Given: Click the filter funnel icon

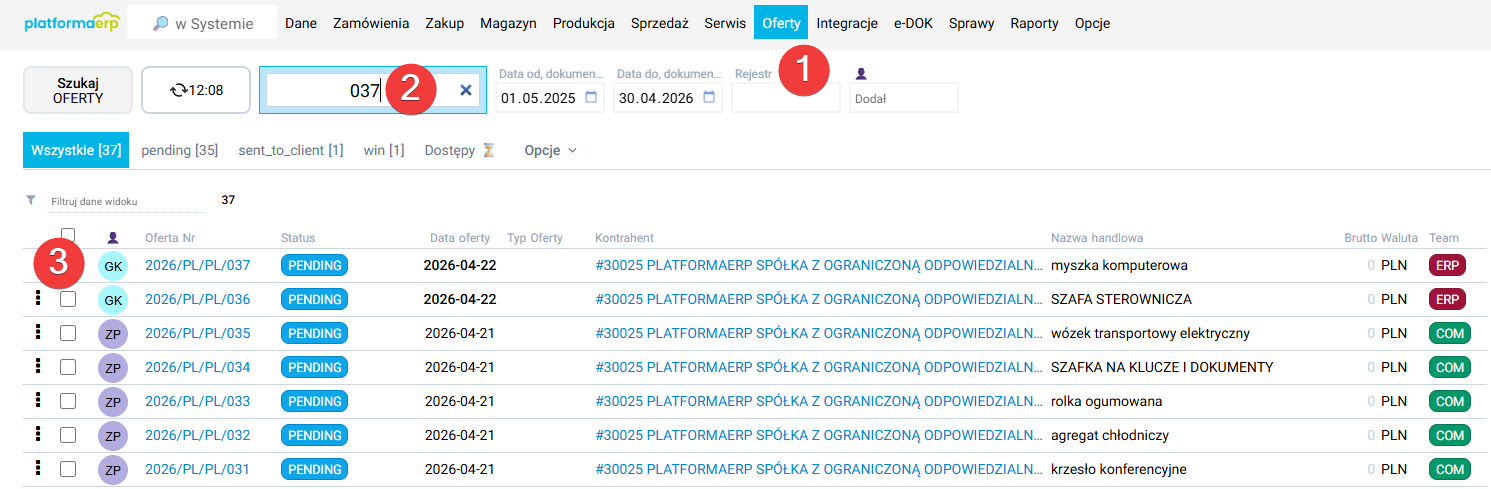Looking at the screenshot, I should pyautogui.click(x=30, y=200).
